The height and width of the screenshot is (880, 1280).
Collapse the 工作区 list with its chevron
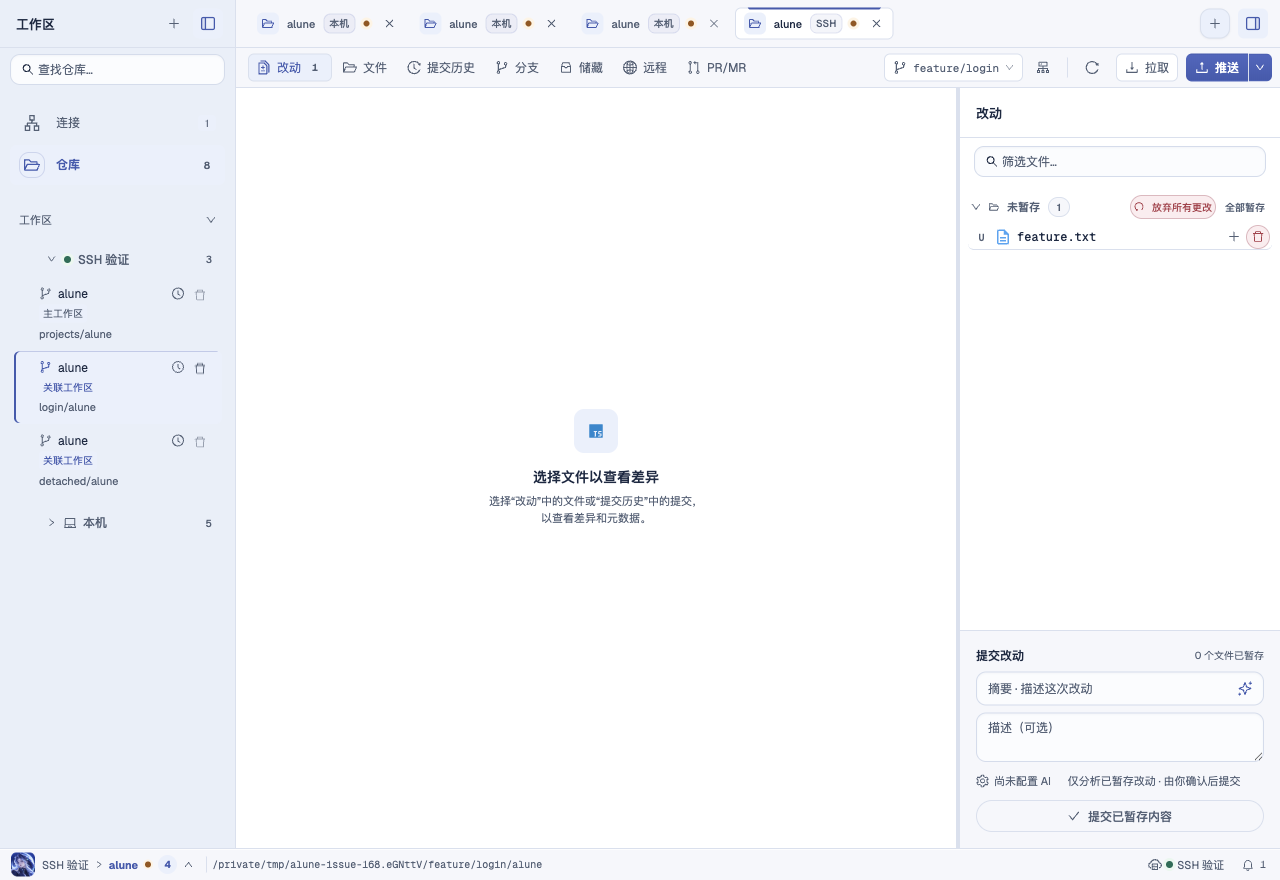coord(210,220)
